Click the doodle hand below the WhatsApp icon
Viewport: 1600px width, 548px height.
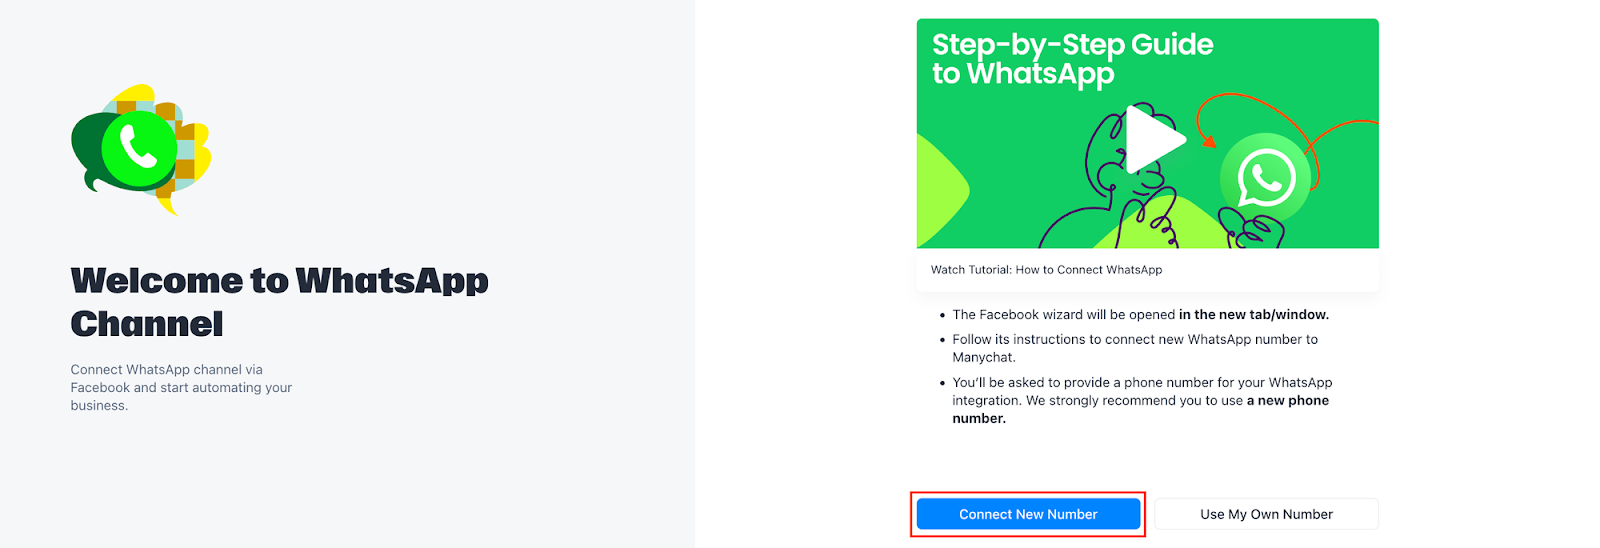pyautogui.click(x=1254, y=230)
